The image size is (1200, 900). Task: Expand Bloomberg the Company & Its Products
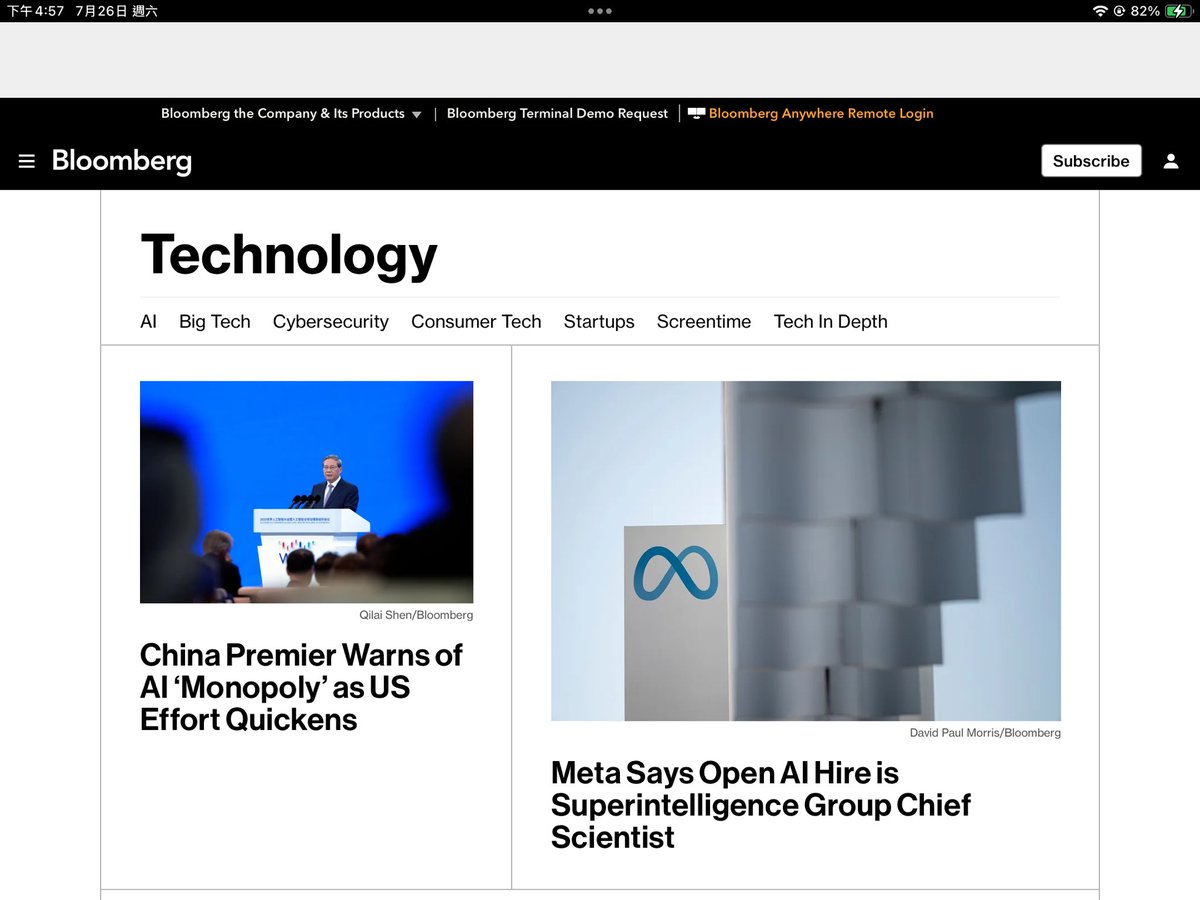click(291, 114)
